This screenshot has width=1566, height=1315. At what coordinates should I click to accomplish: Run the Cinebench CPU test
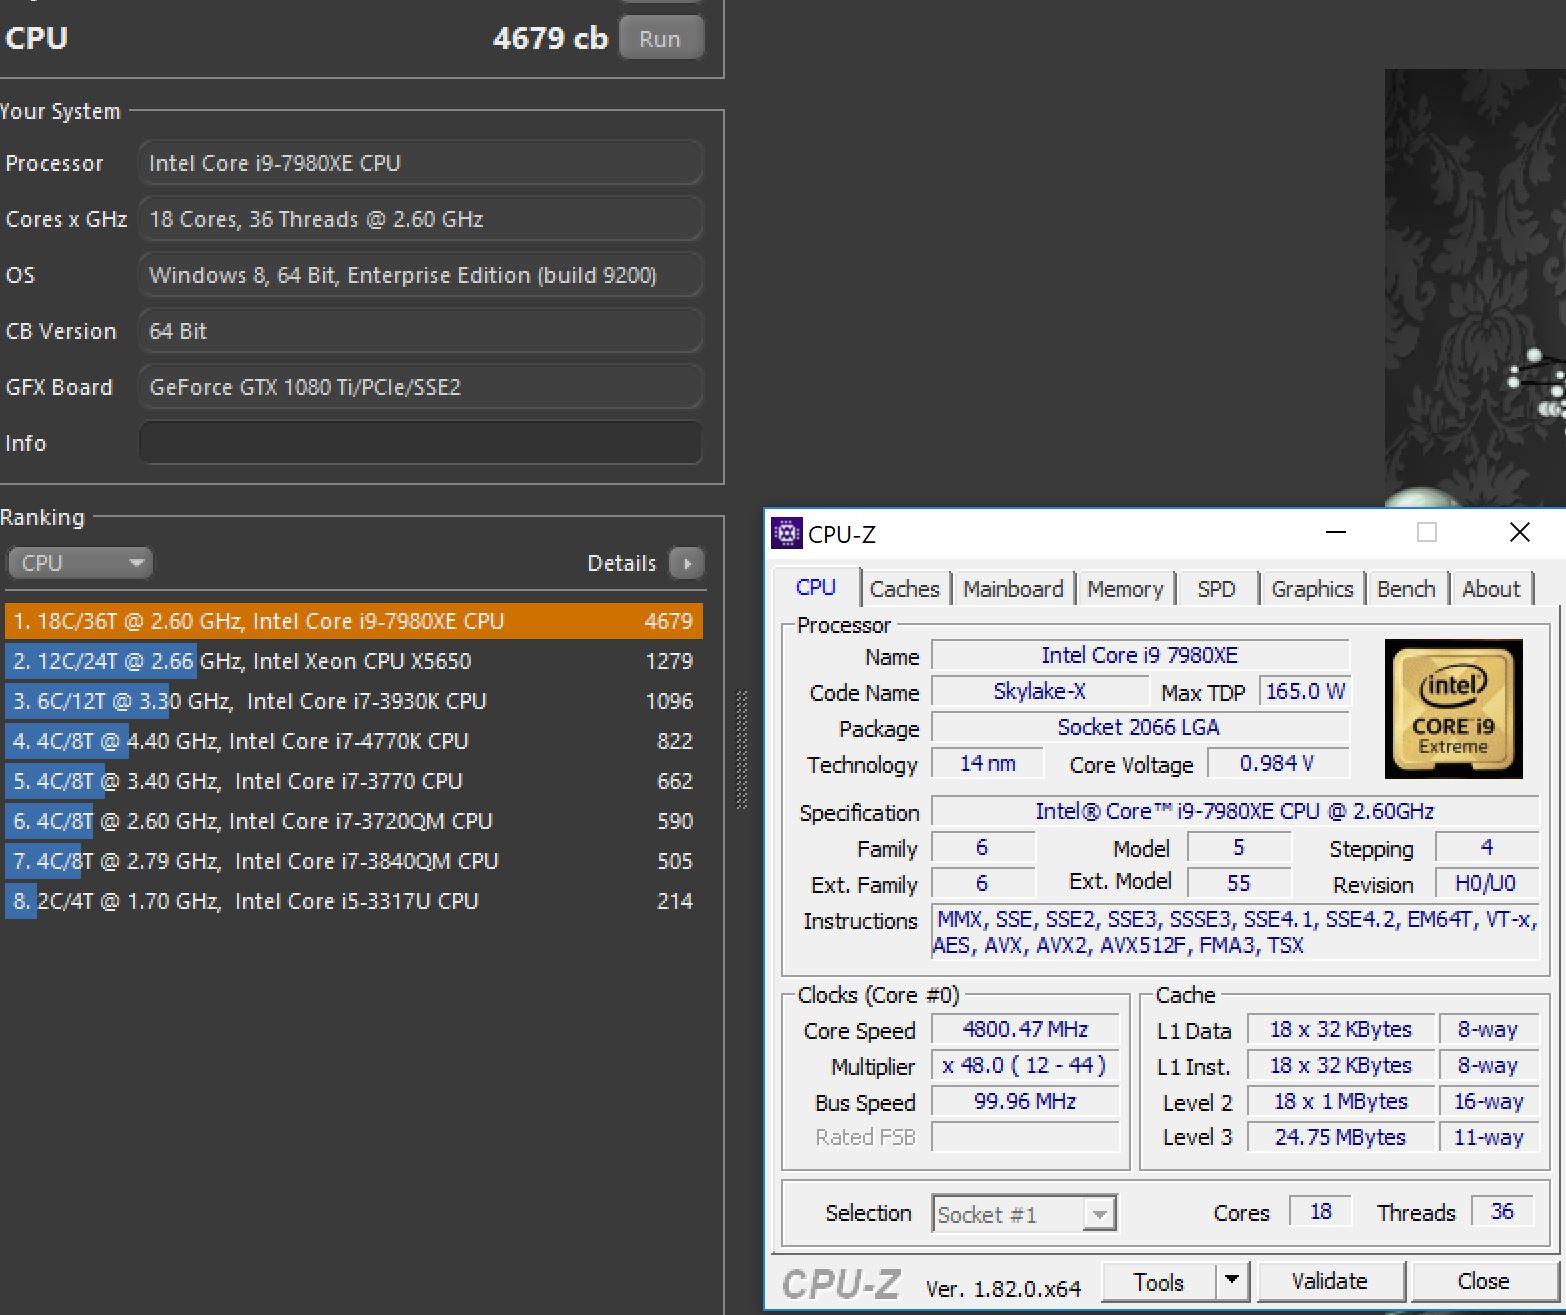point(660,39)
